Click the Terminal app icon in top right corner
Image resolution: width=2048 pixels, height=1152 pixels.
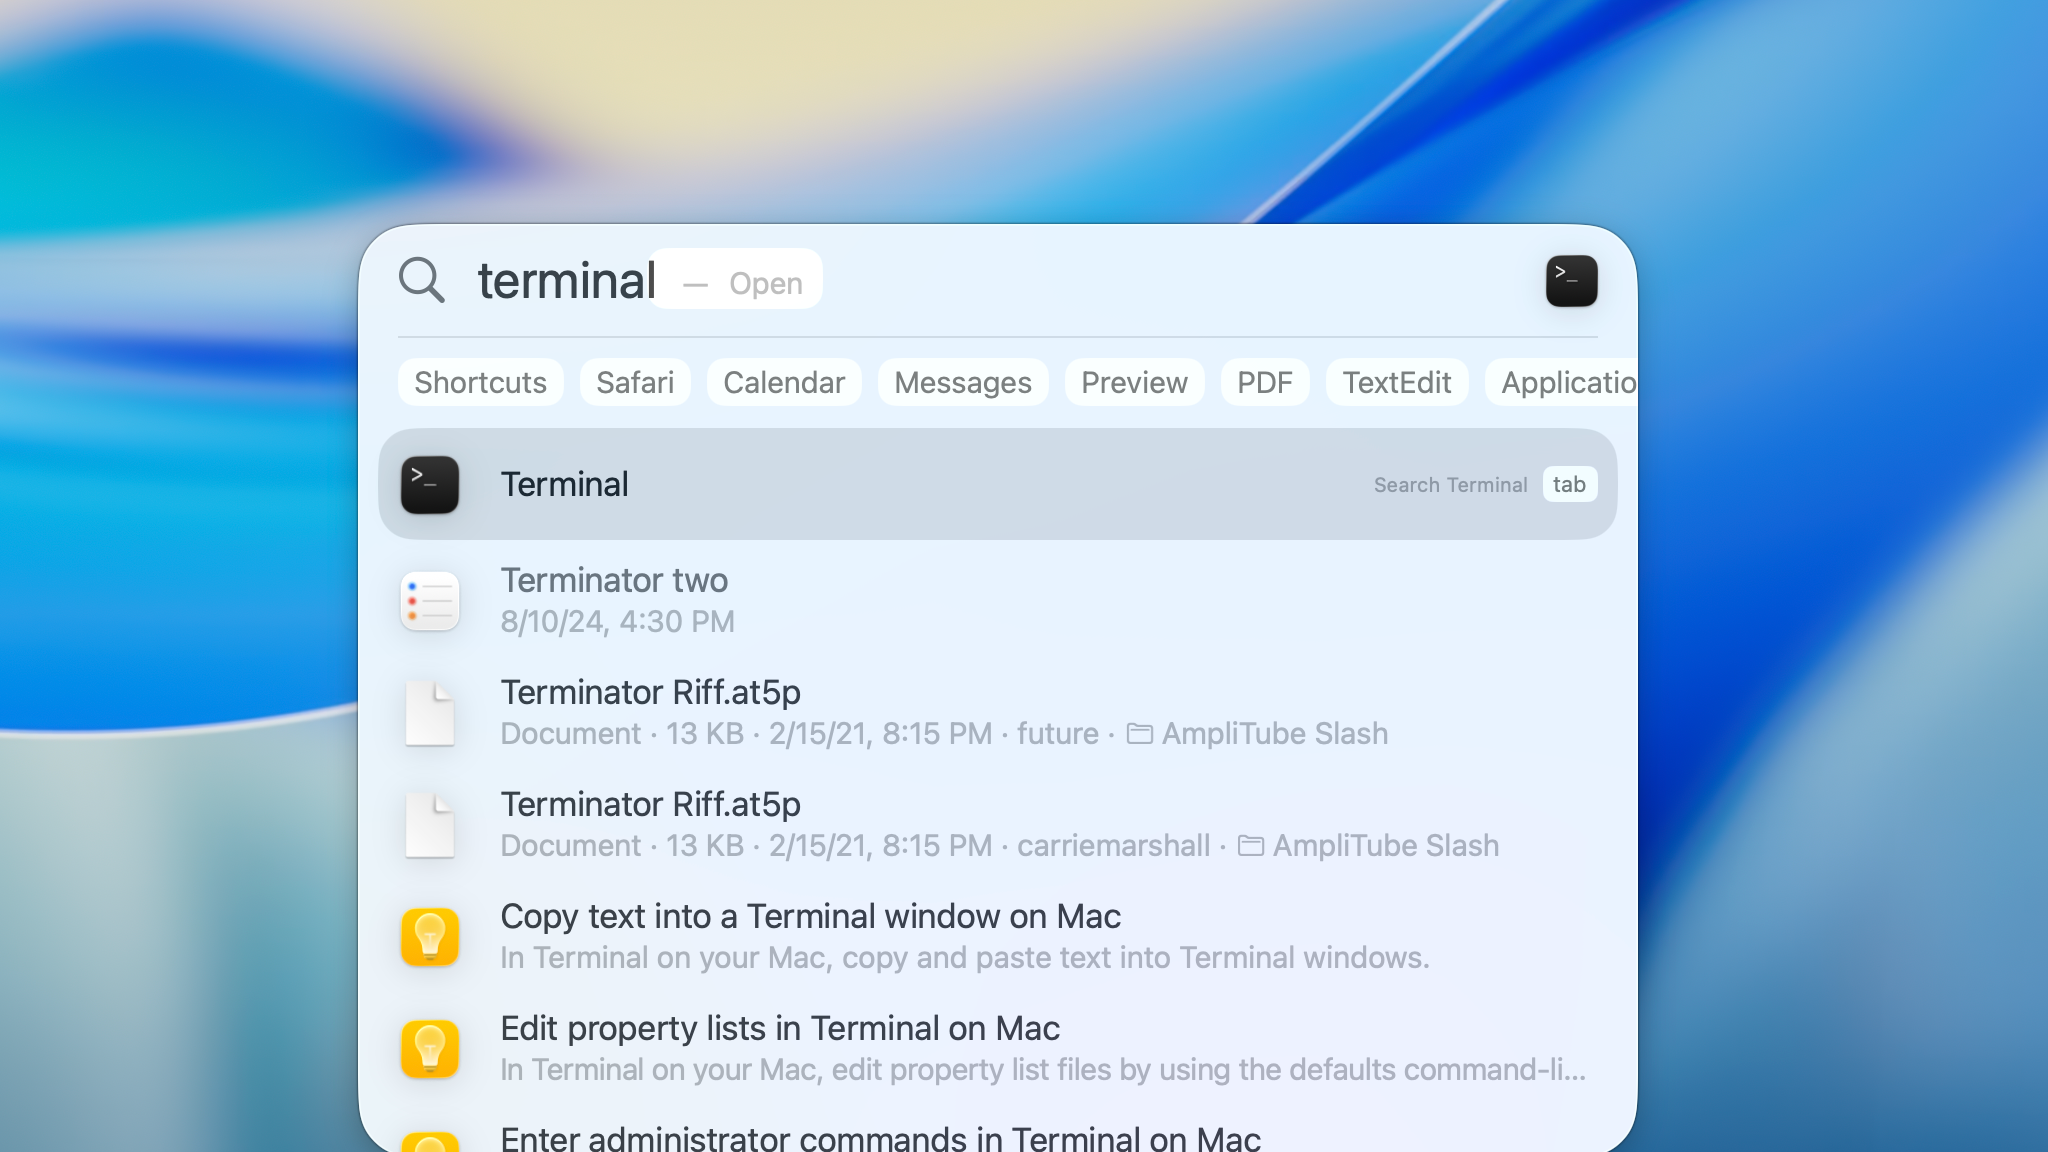coord(1571,281)
